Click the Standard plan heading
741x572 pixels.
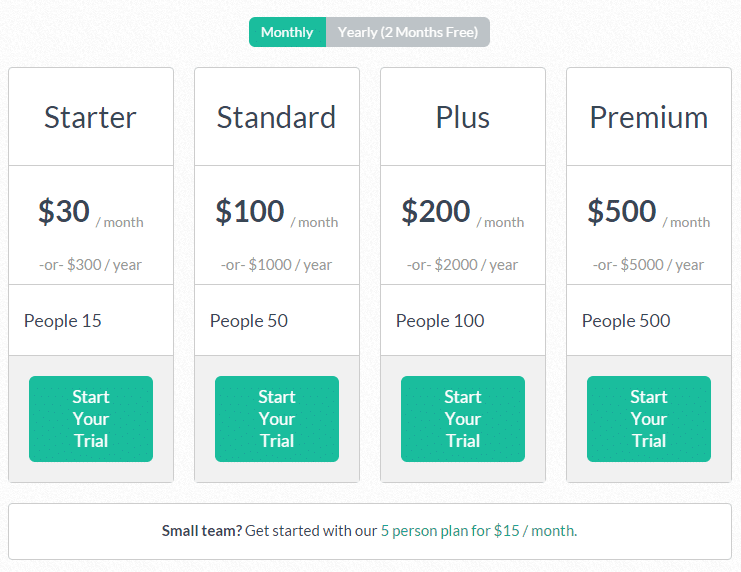[x=277, y=117]
